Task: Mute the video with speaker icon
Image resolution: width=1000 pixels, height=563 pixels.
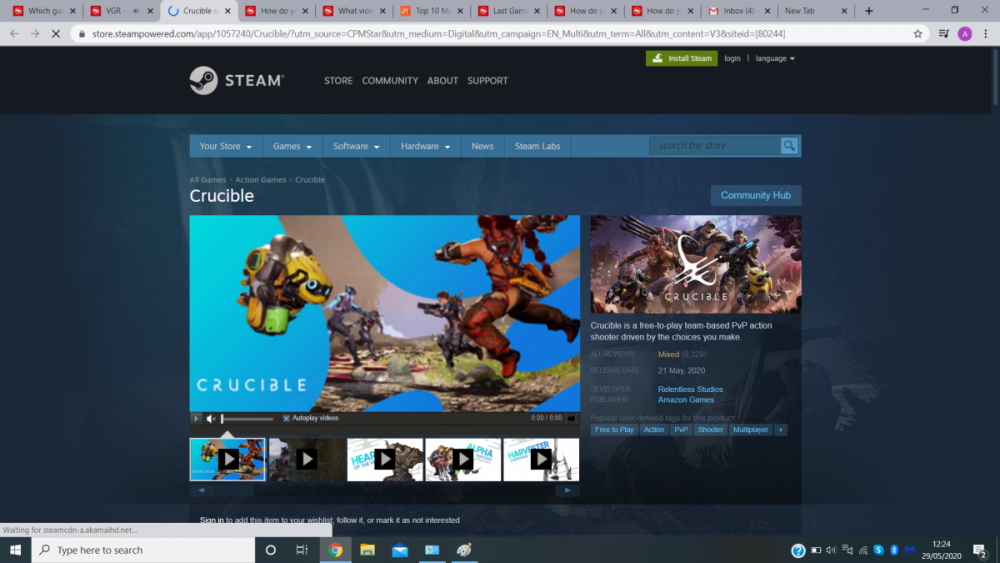Action: pos(210,418)
